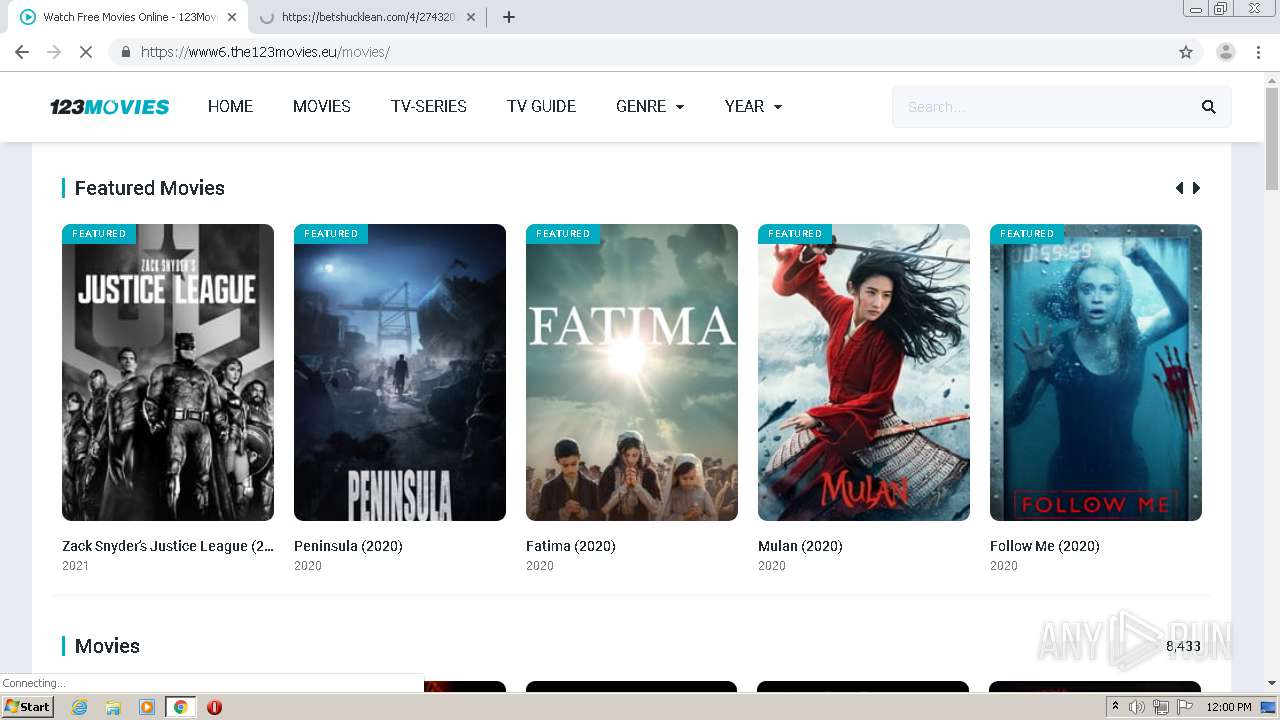The image size is (1280, 720).
Task: Go back in browser history
Action: (x=22, y=52)
